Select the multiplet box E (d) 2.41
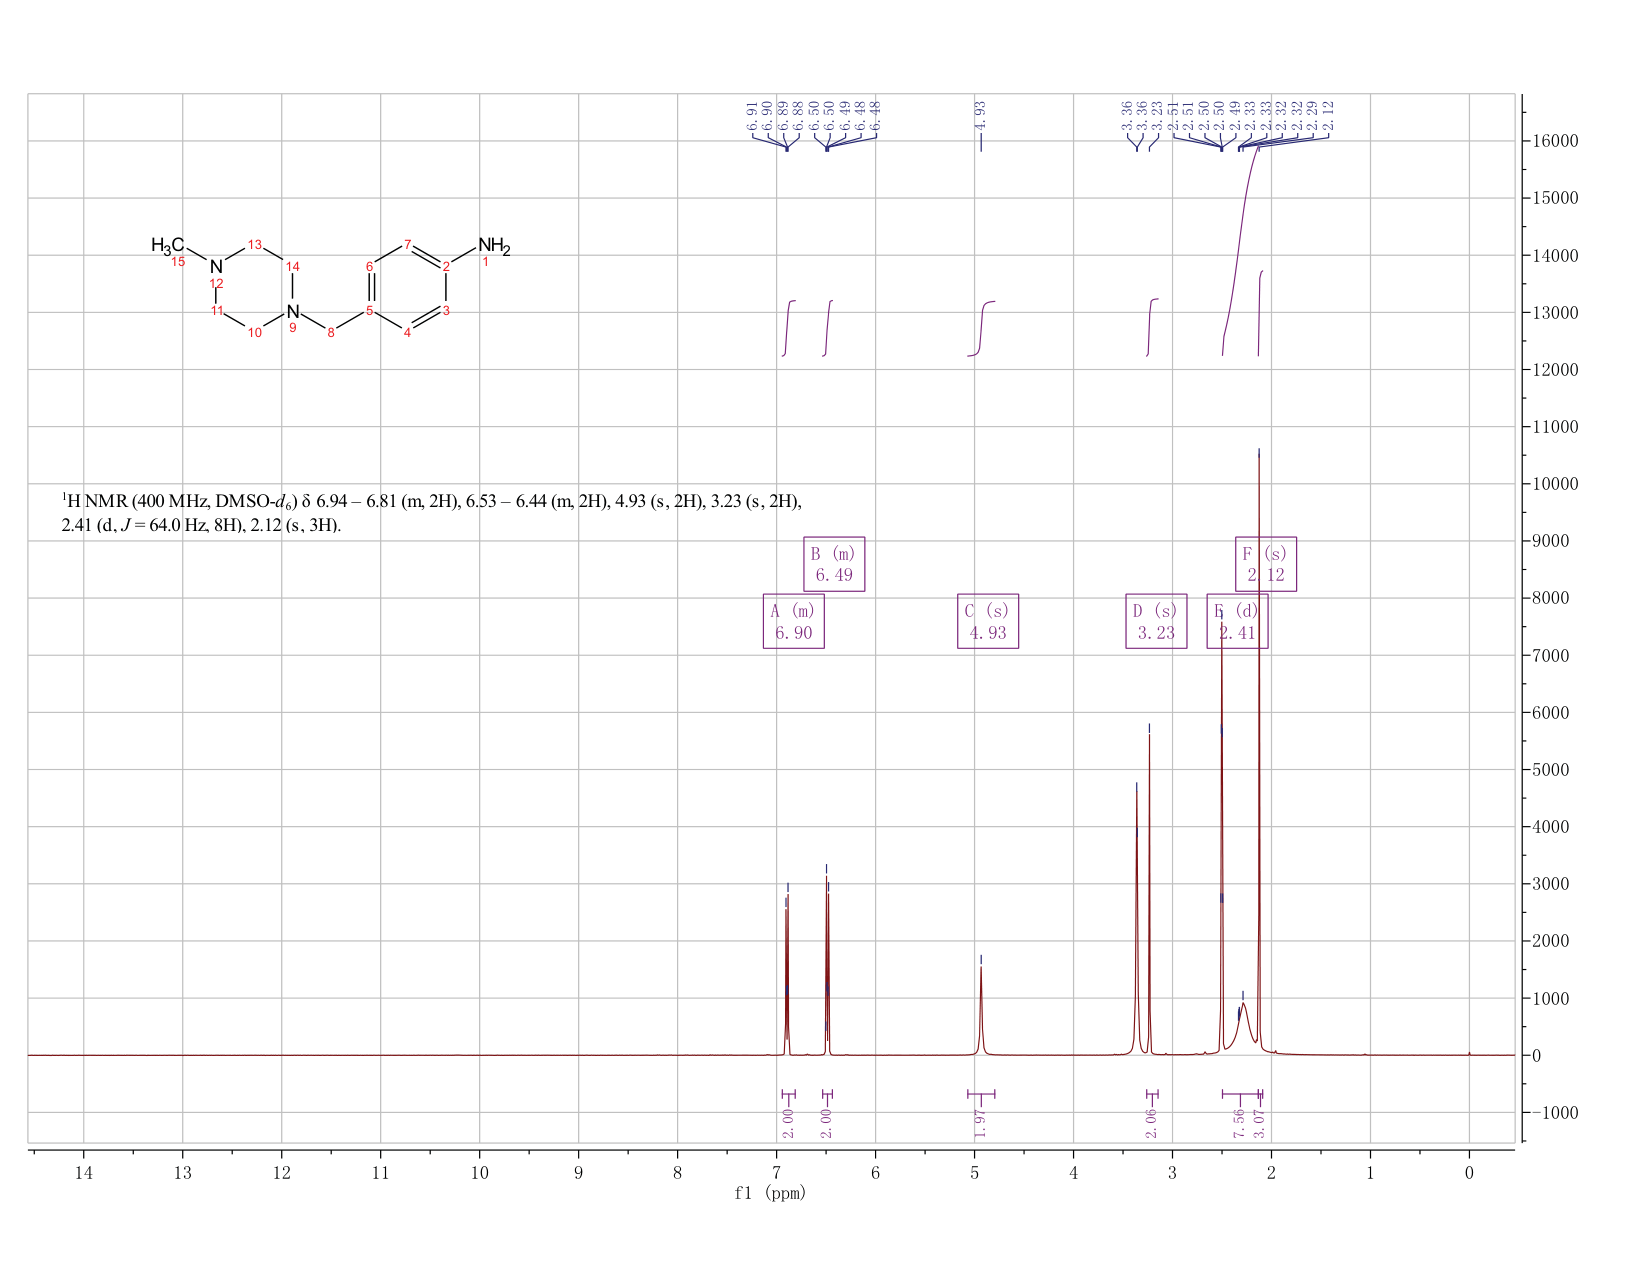This screenshot has width=1650, height=1275. point(1237,621)
